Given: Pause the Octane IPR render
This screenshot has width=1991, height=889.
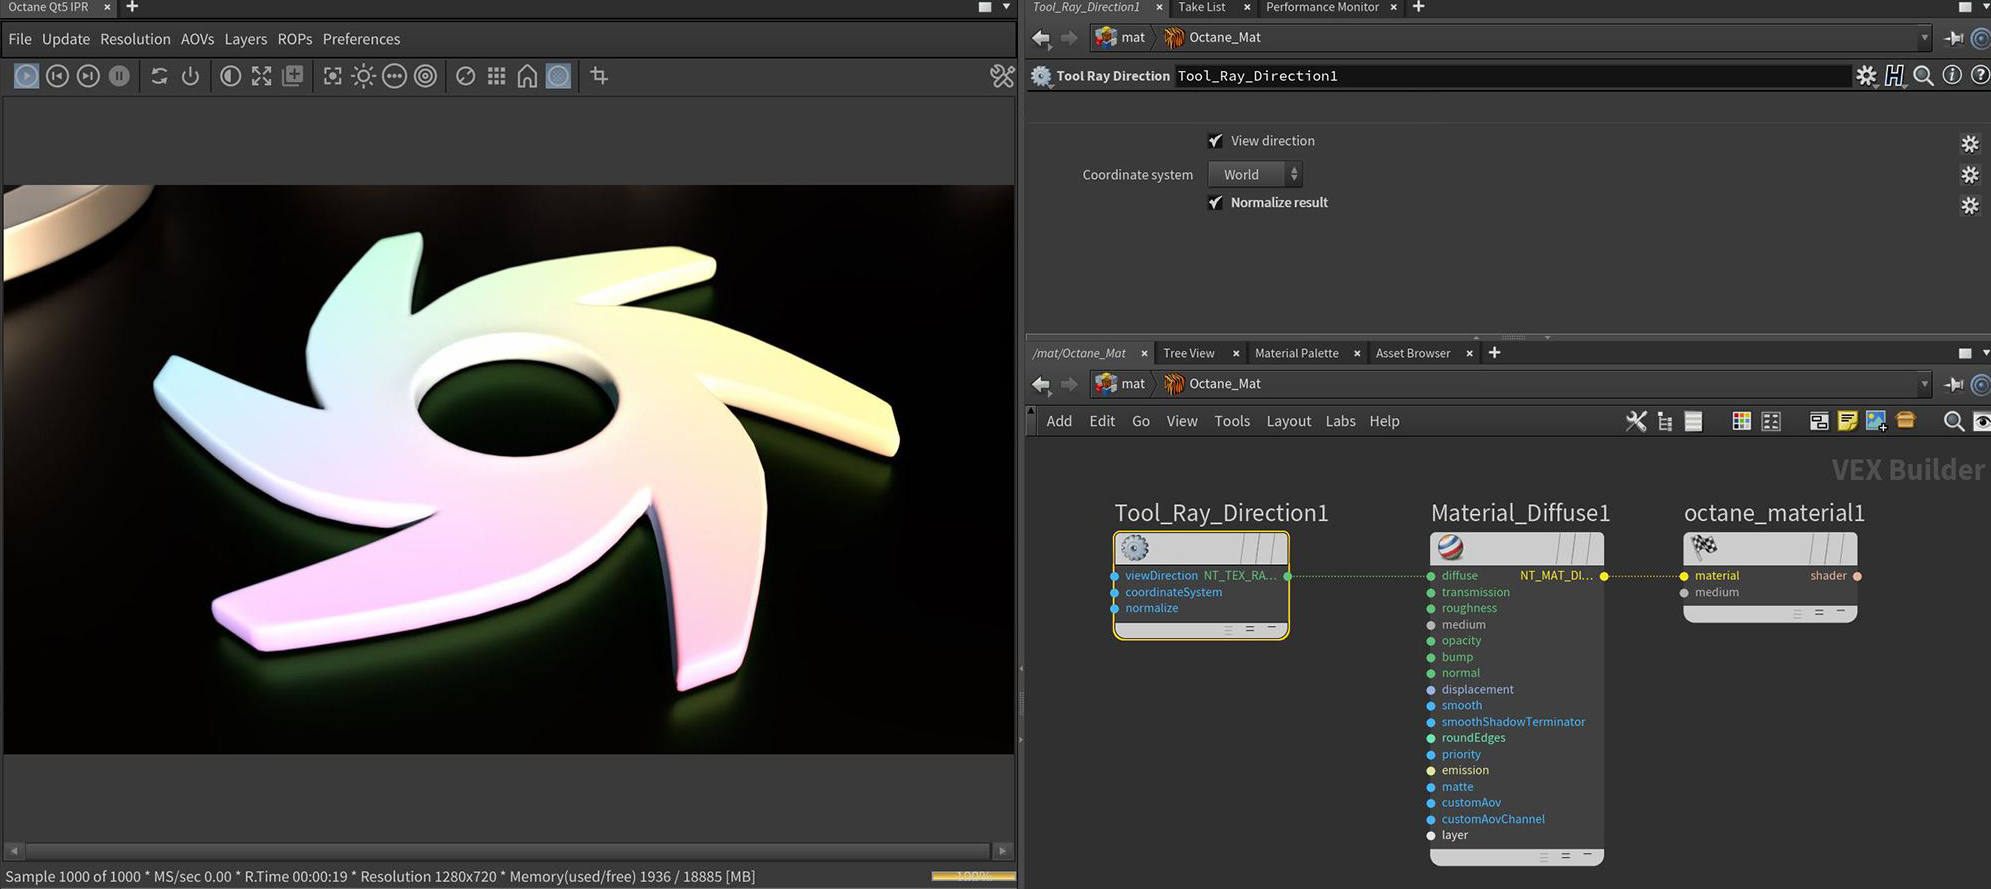Looking at the screenshot, I should (119, 76).
